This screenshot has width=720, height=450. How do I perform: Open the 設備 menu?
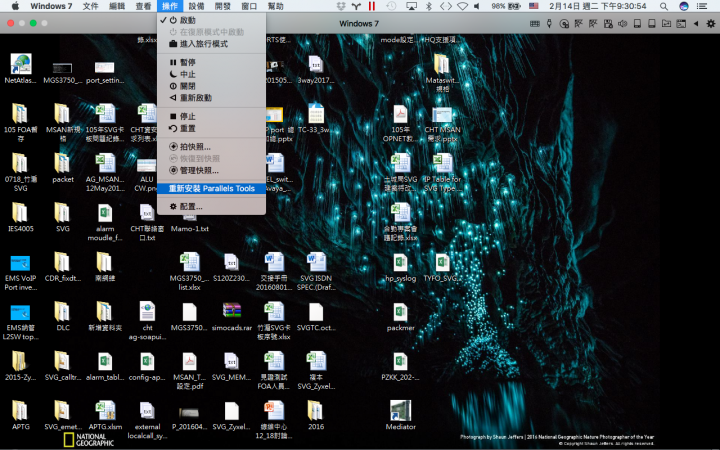pos(196,6)
